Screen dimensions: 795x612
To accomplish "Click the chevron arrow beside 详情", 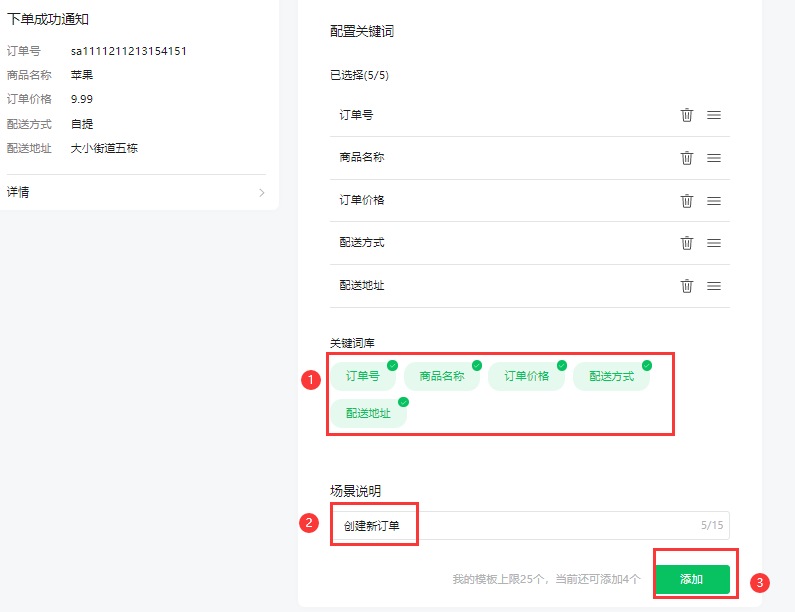I will click(x=261, y=192).
